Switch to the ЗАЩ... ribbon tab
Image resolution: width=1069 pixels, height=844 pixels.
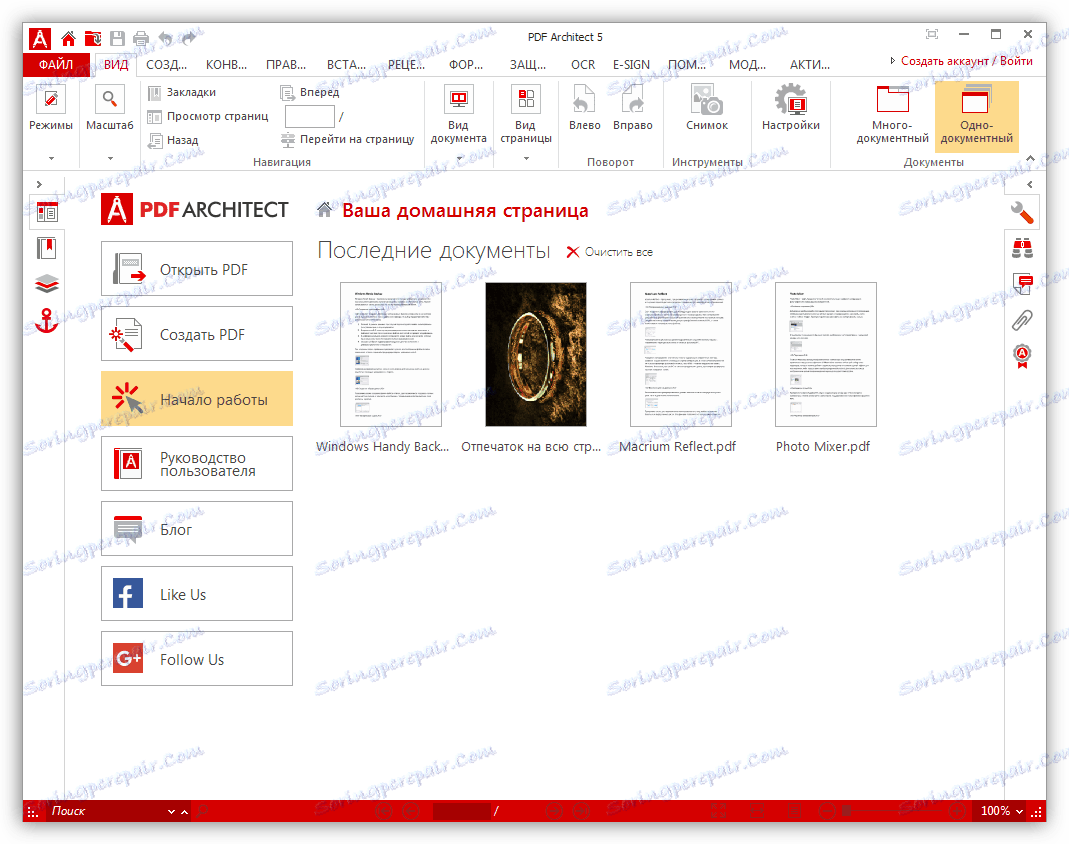(x=528, y=65)
